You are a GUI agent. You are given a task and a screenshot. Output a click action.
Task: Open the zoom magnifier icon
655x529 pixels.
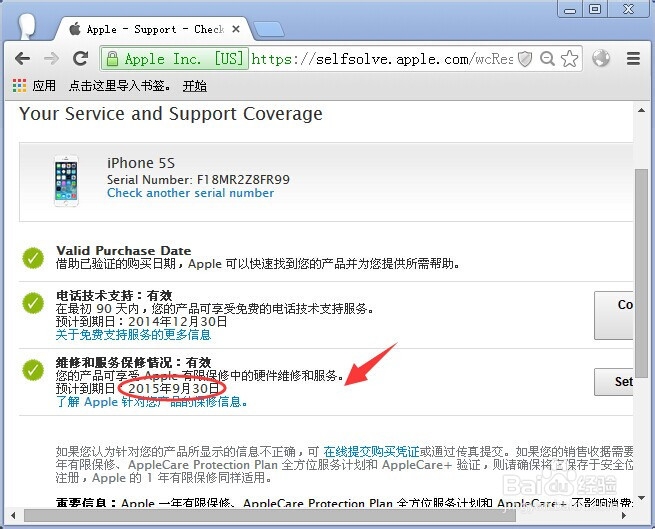pyautogui.click(x=547, y=59)
